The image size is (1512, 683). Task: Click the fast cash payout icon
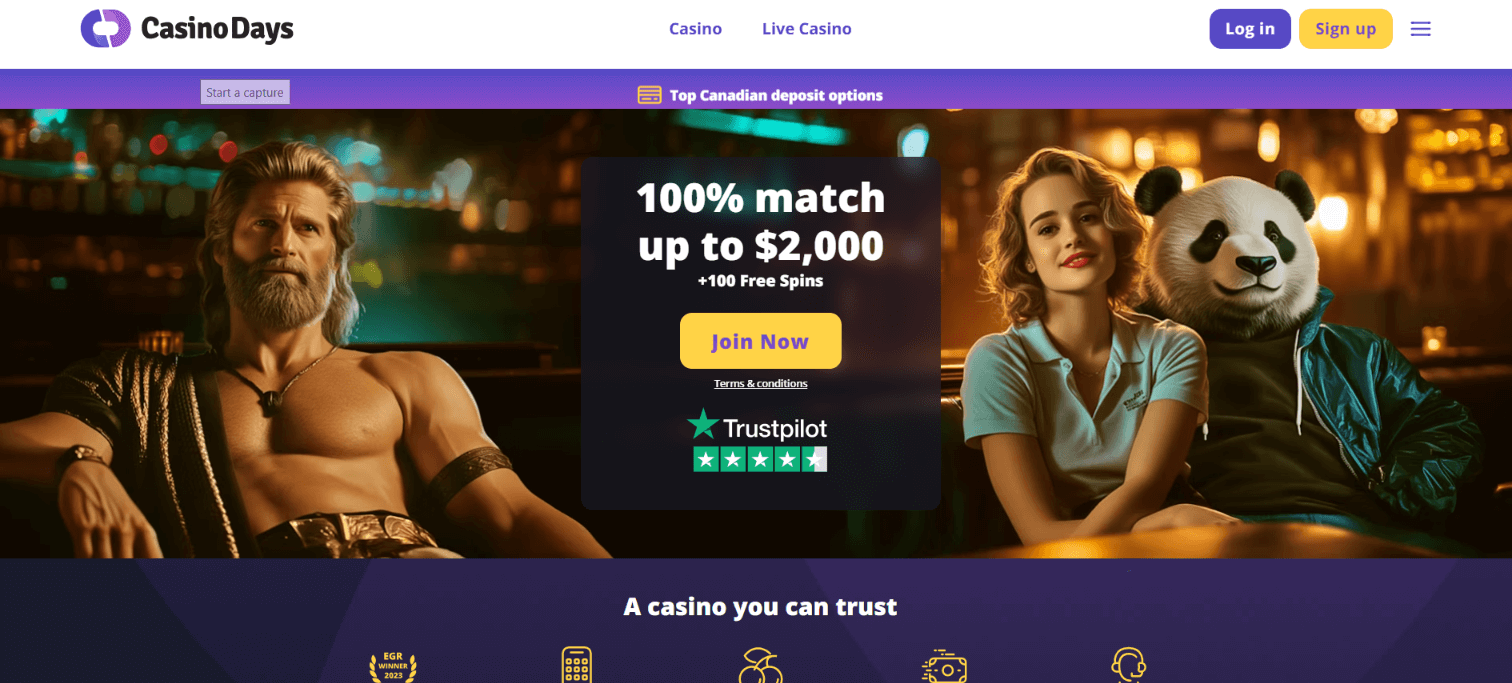(x=944, y=666)
